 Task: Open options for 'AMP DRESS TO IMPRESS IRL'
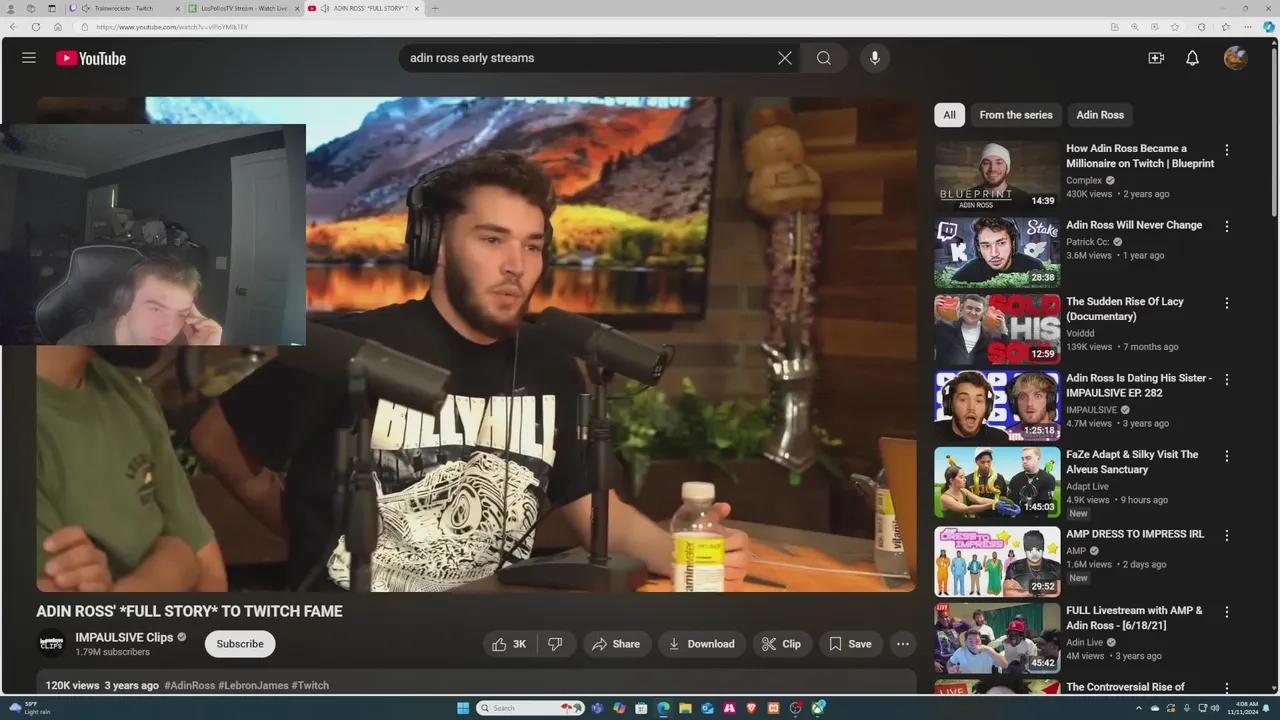pyautogui.click(x=1227, y=536)
